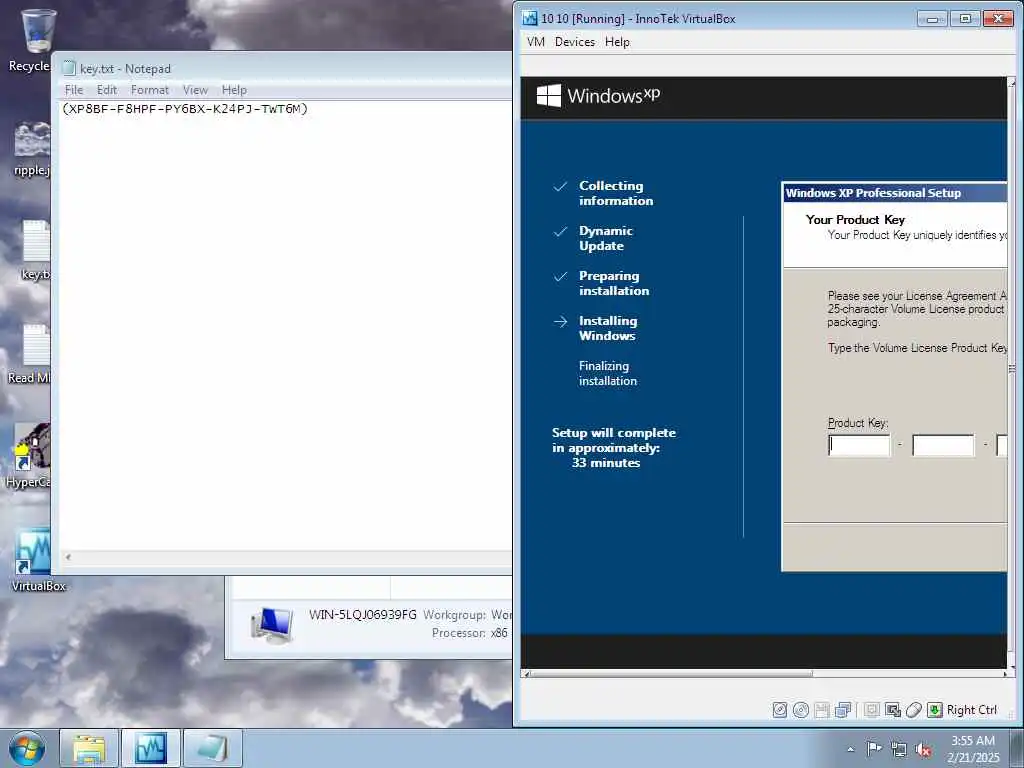
Task: Click "Processor: x86" text in System window
Action: [x=470, y=633]
